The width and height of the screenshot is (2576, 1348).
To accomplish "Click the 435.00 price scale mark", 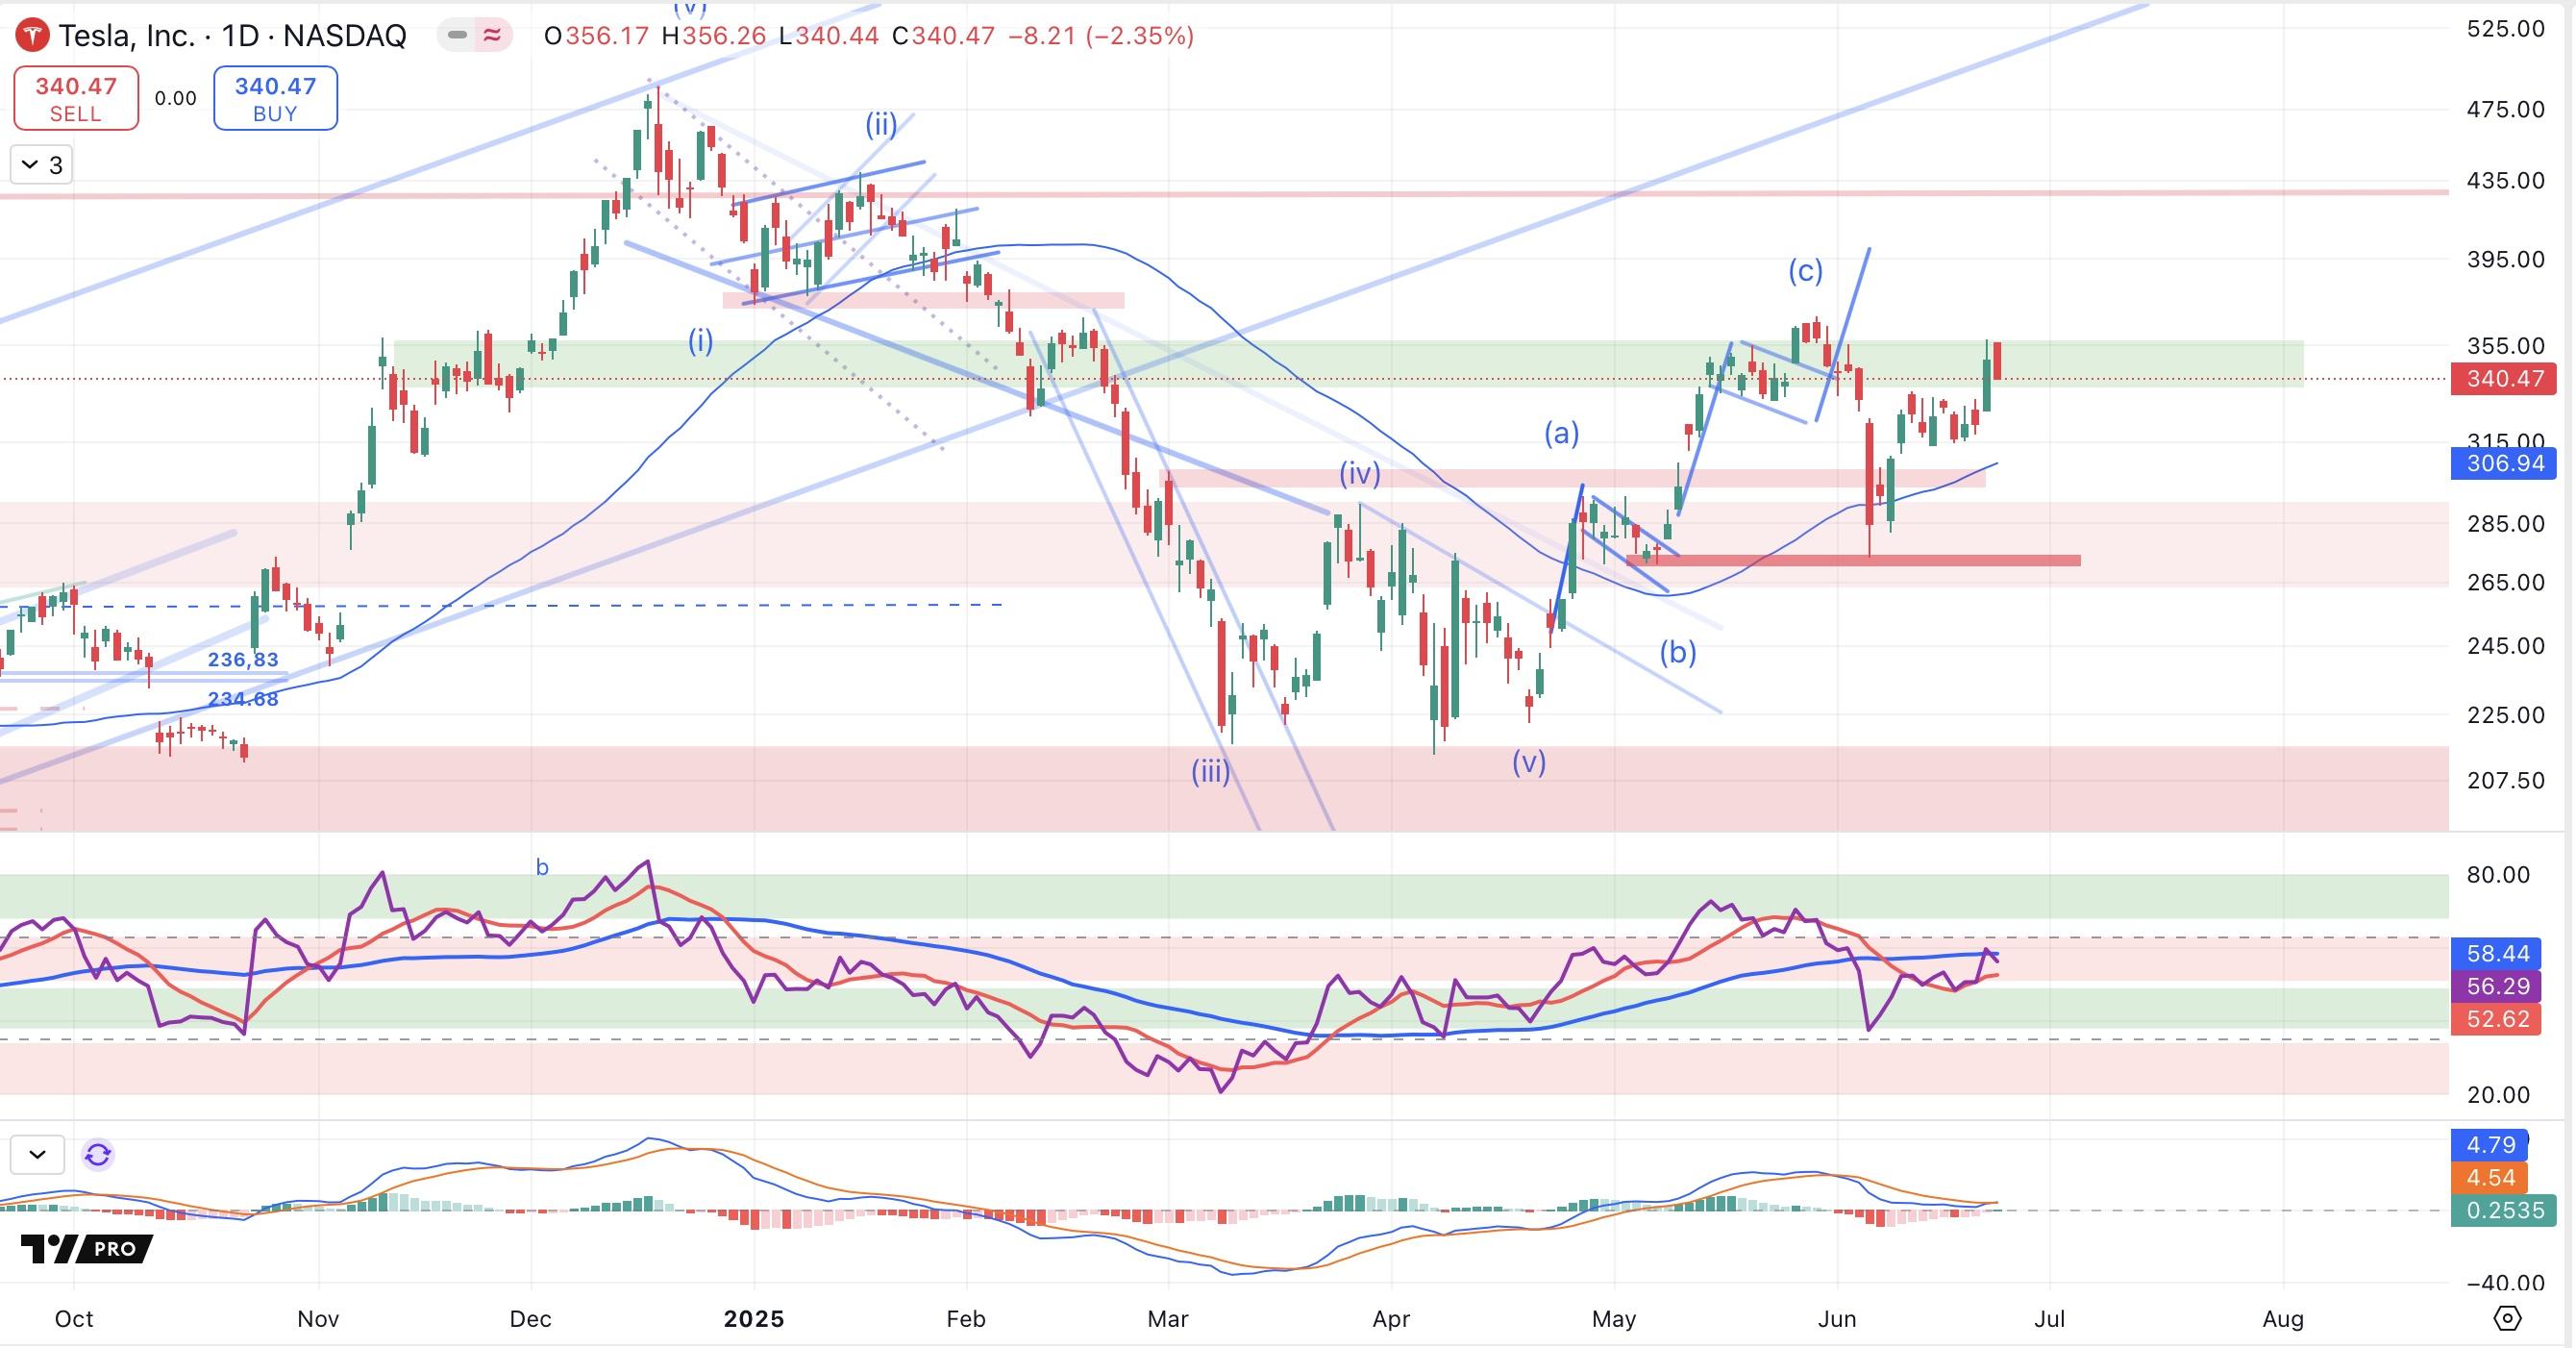I will click(2506, 180).
